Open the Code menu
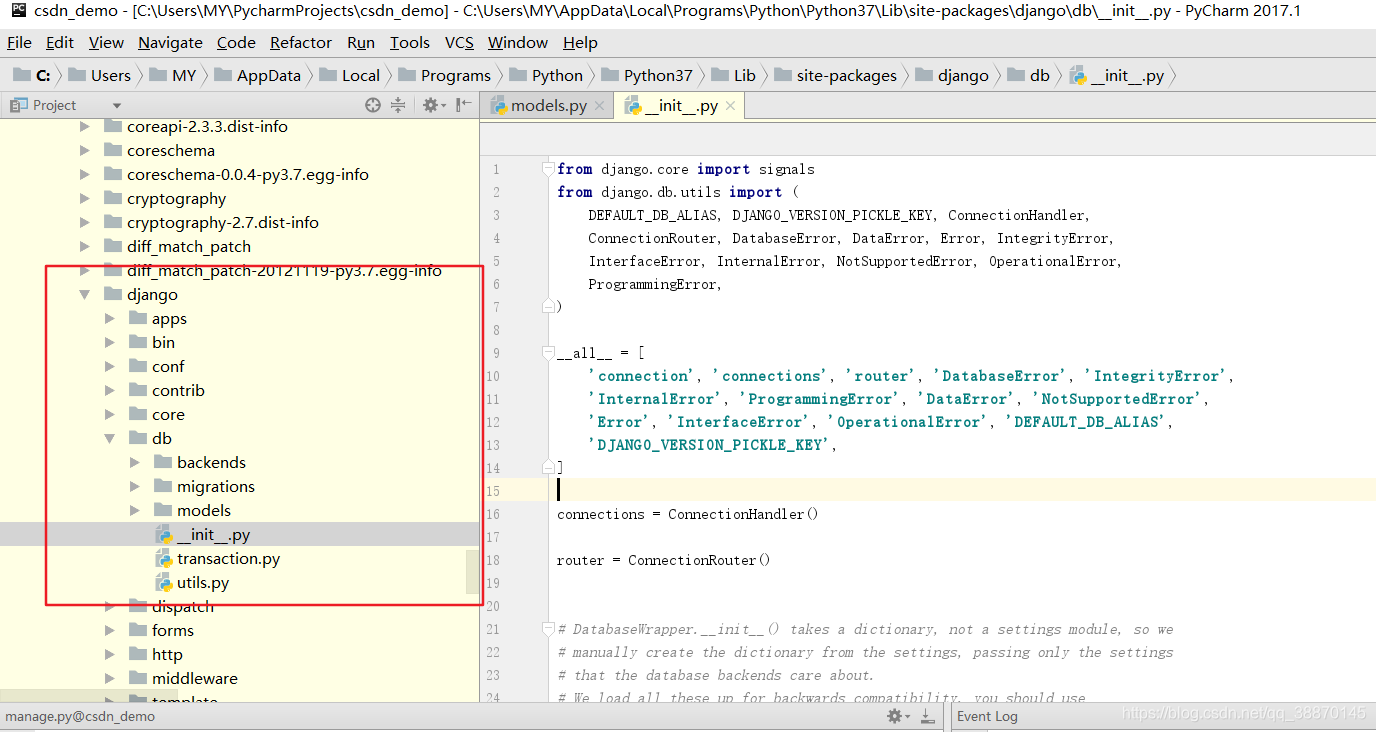This screenshot has height=732, width=1376. (x=236, y=43)
